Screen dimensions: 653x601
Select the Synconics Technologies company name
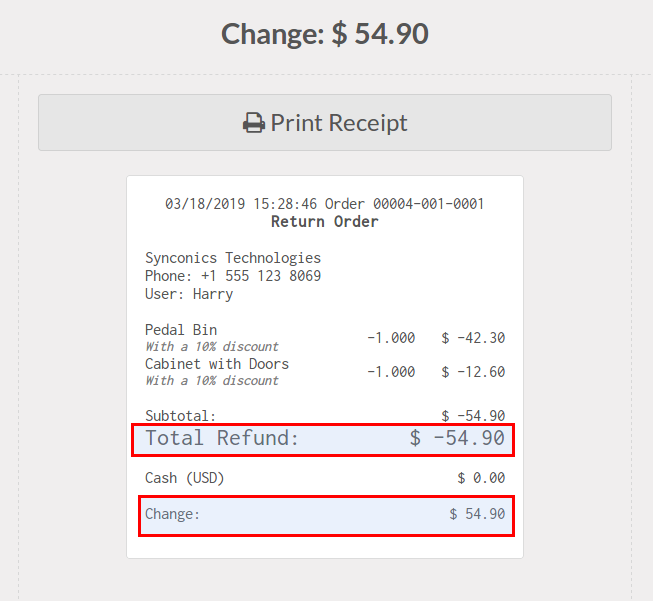(x=233, y=258)
